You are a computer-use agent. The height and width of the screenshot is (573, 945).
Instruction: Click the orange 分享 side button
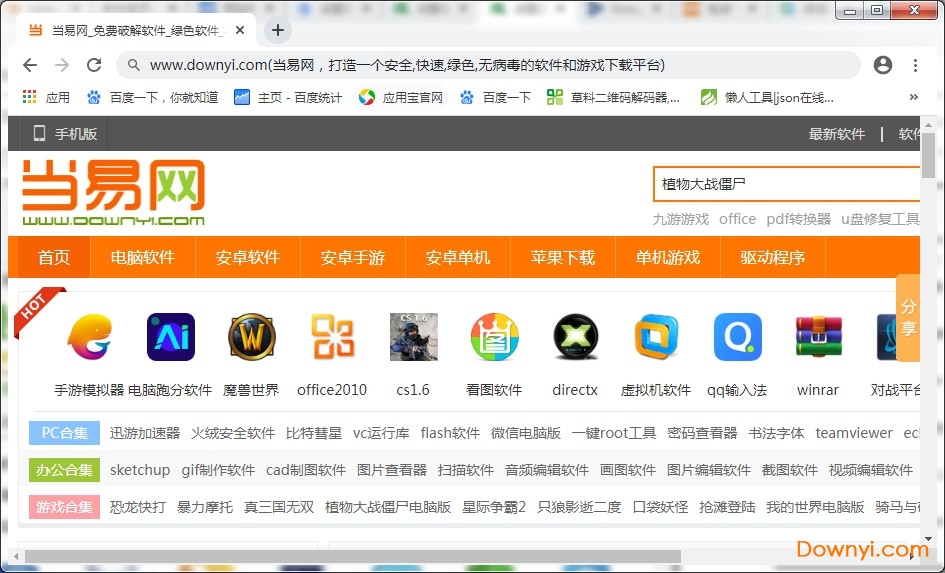click(x=908, y=318)
